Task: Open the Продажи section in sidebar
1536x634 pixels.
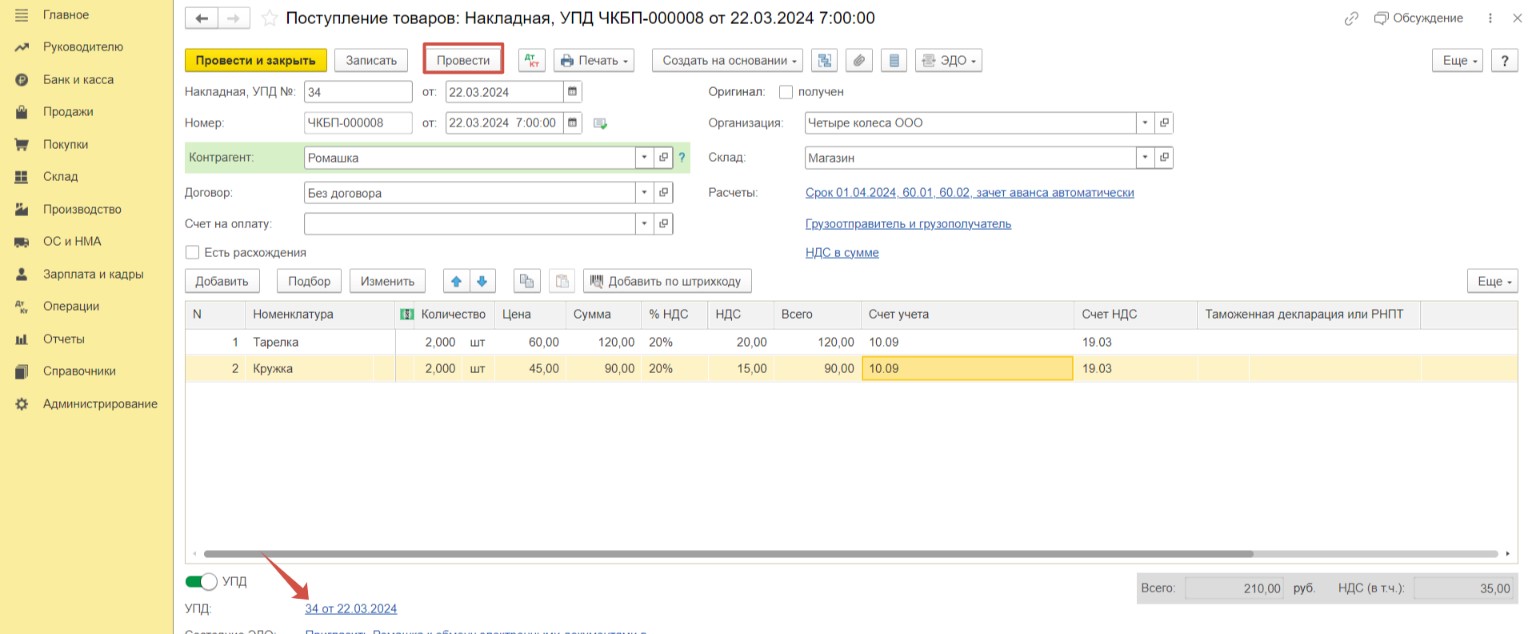Action: (x=68, y=112)
